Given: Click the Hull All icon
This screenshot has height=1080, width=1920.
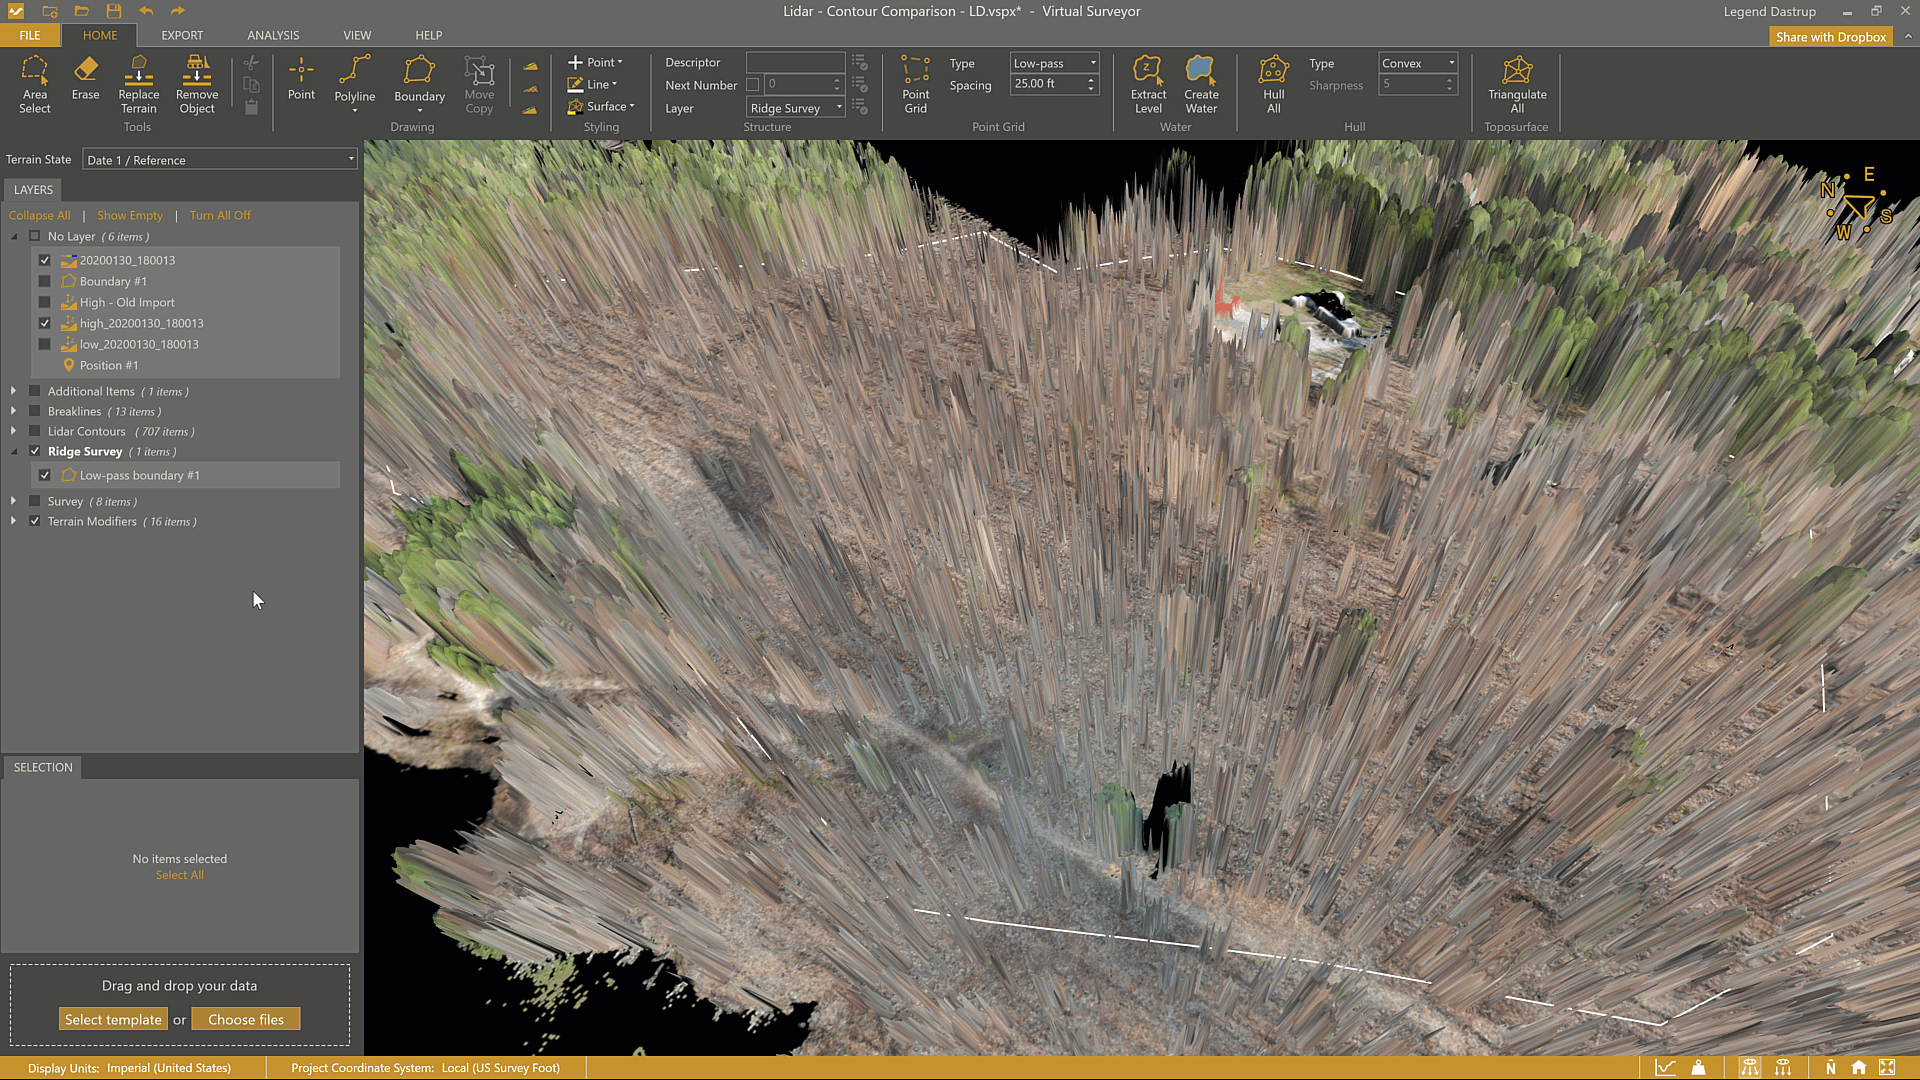Looking at the screenshot, I should (1273, 84).
